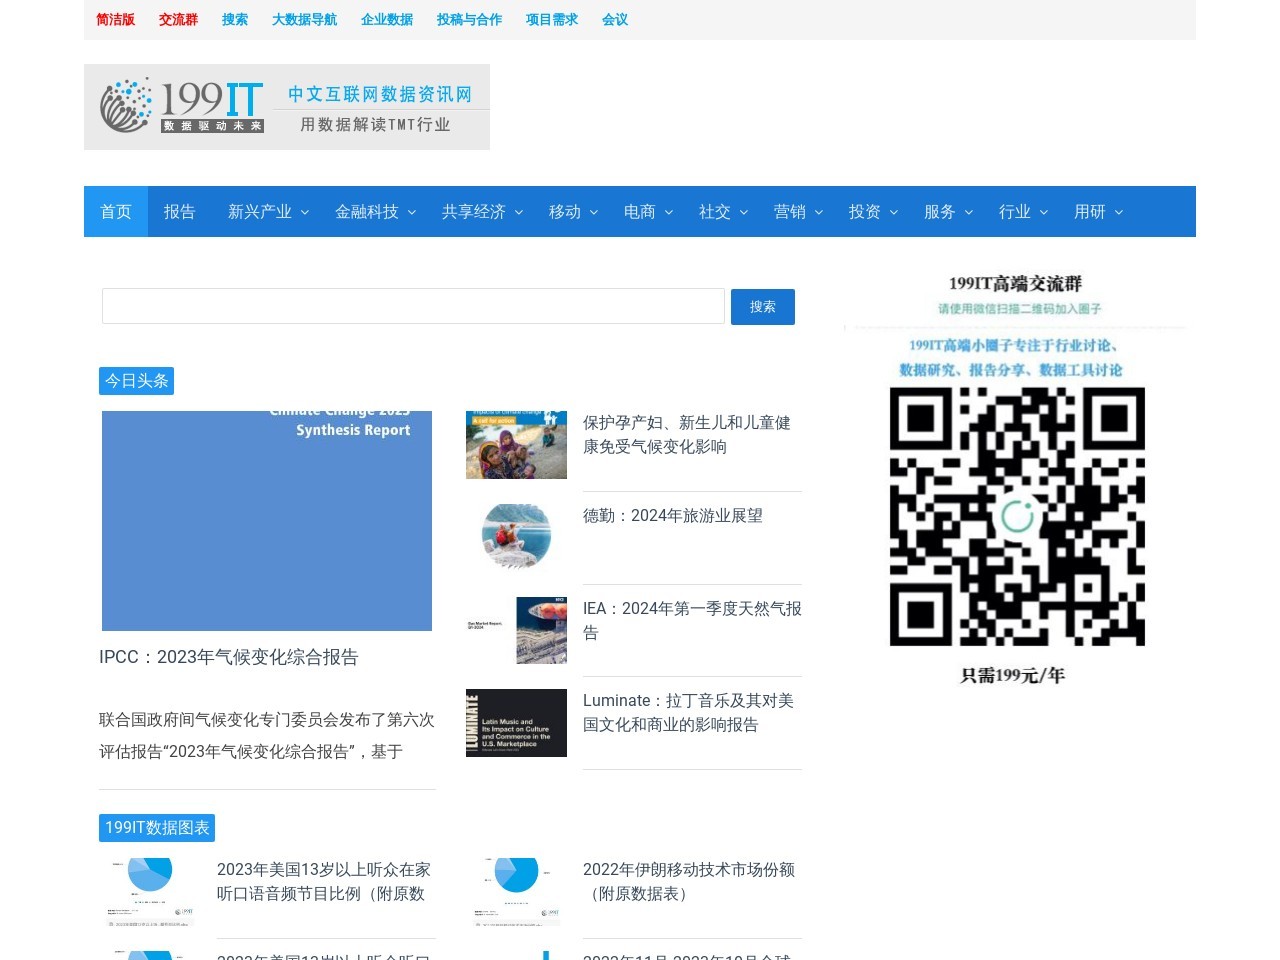Click the 简洁版 link in top bar
The image size is (1280, 960).
[x=115, y=20]
